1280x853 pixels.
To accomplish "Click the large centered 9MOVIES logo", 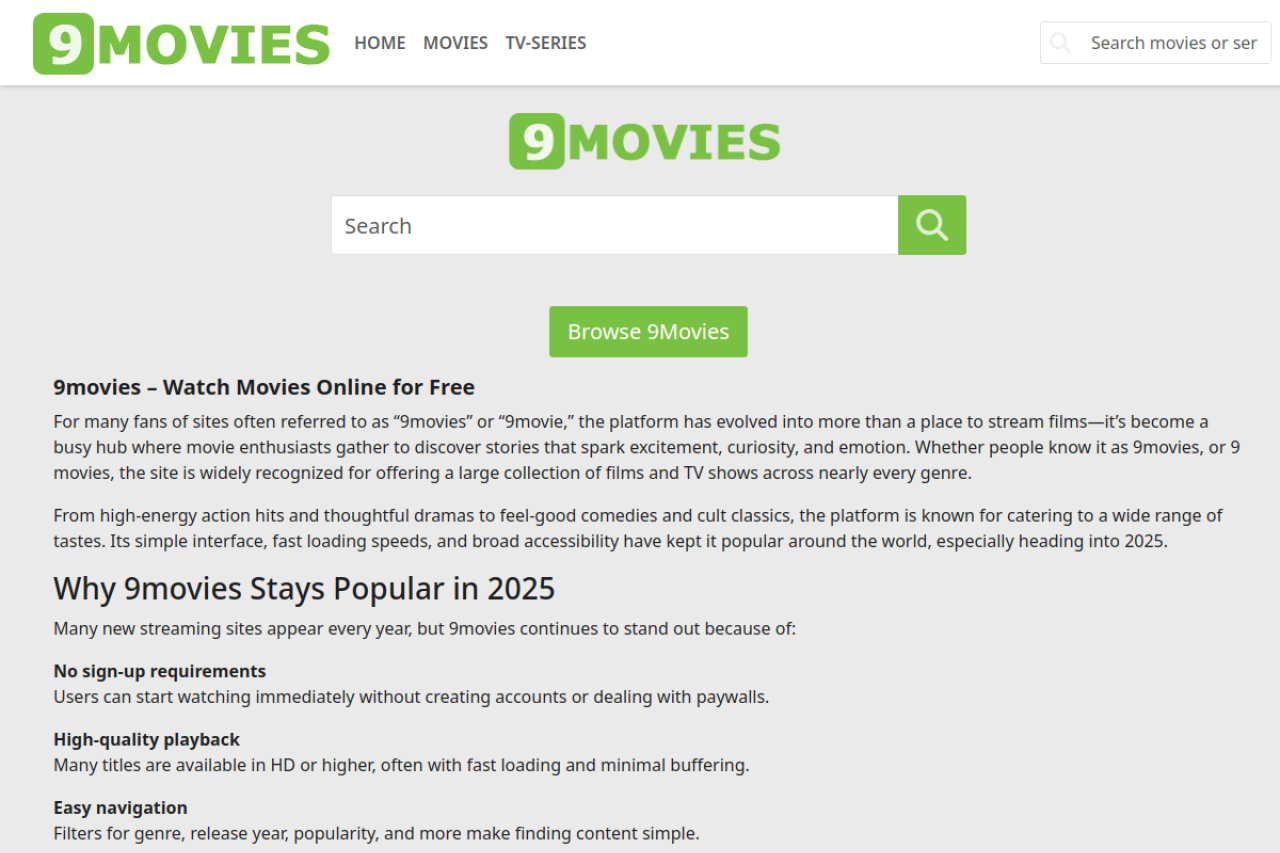I will click(x=645, y=141).
